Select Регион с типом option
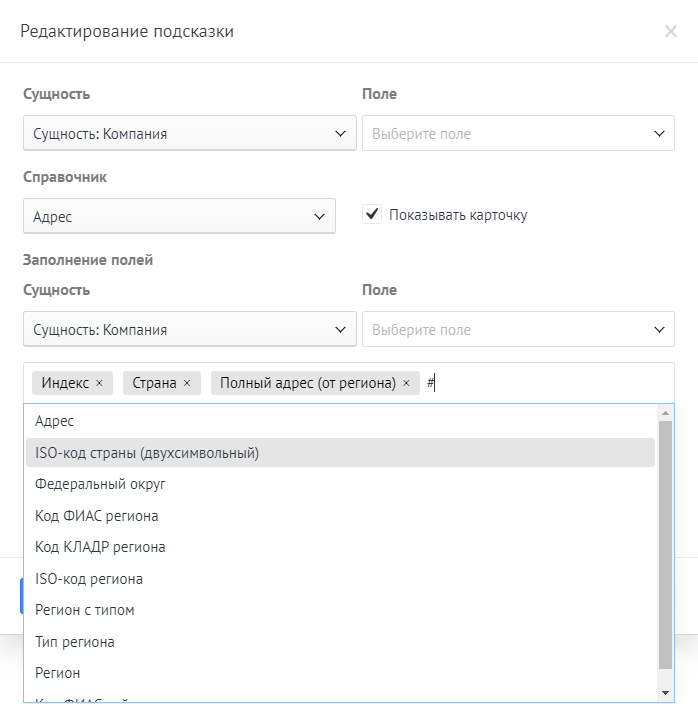The width and height of the screenshot is (698, 704). tap(340, 610)
